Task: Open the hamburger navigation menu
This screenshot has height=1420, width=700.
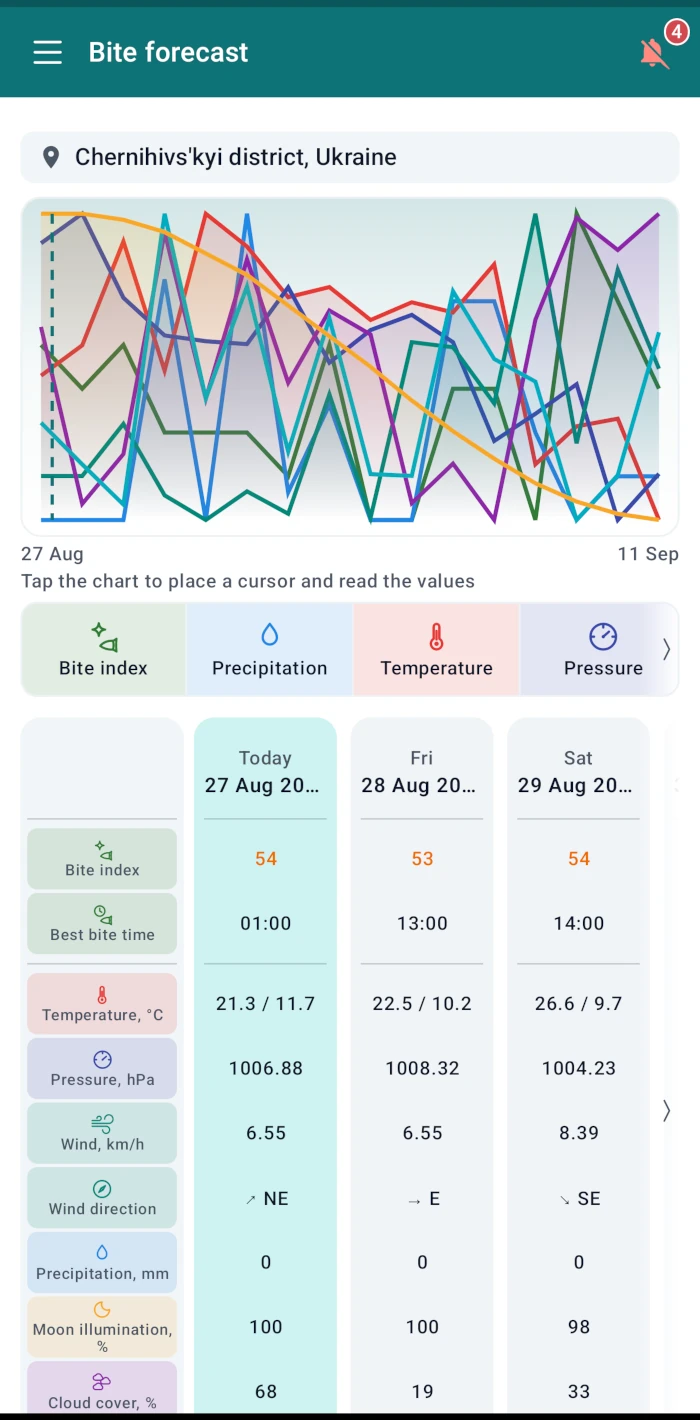Action: coord(47,52)
